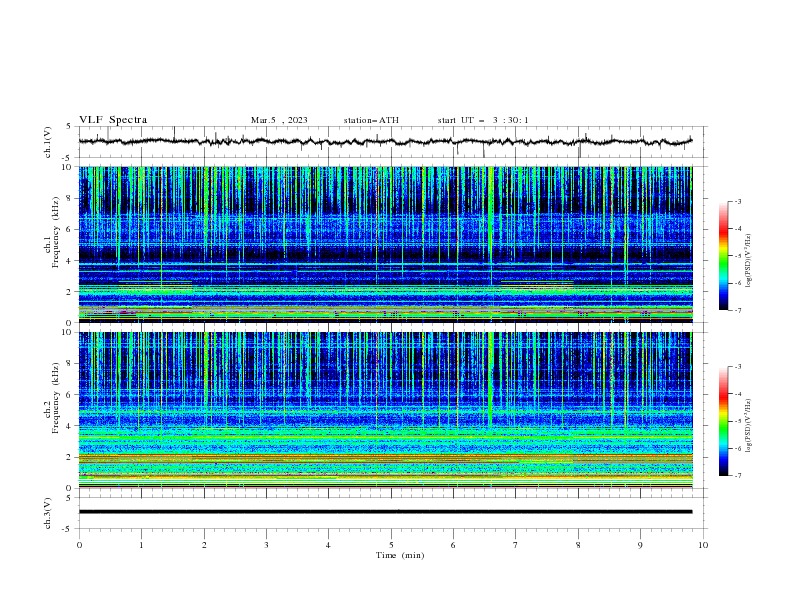Screen dimensions: 792x612
Task: Click "-5" tick on ch.3(V) axis
Action: pyautogui.click(x=67, y=529)
